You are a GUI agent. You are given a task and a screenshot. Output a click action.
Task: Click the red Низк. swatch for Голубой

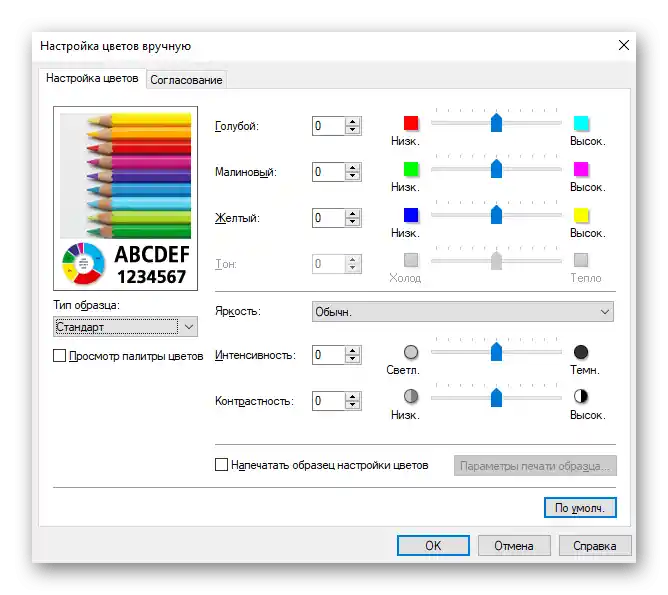tap(411, 123)
